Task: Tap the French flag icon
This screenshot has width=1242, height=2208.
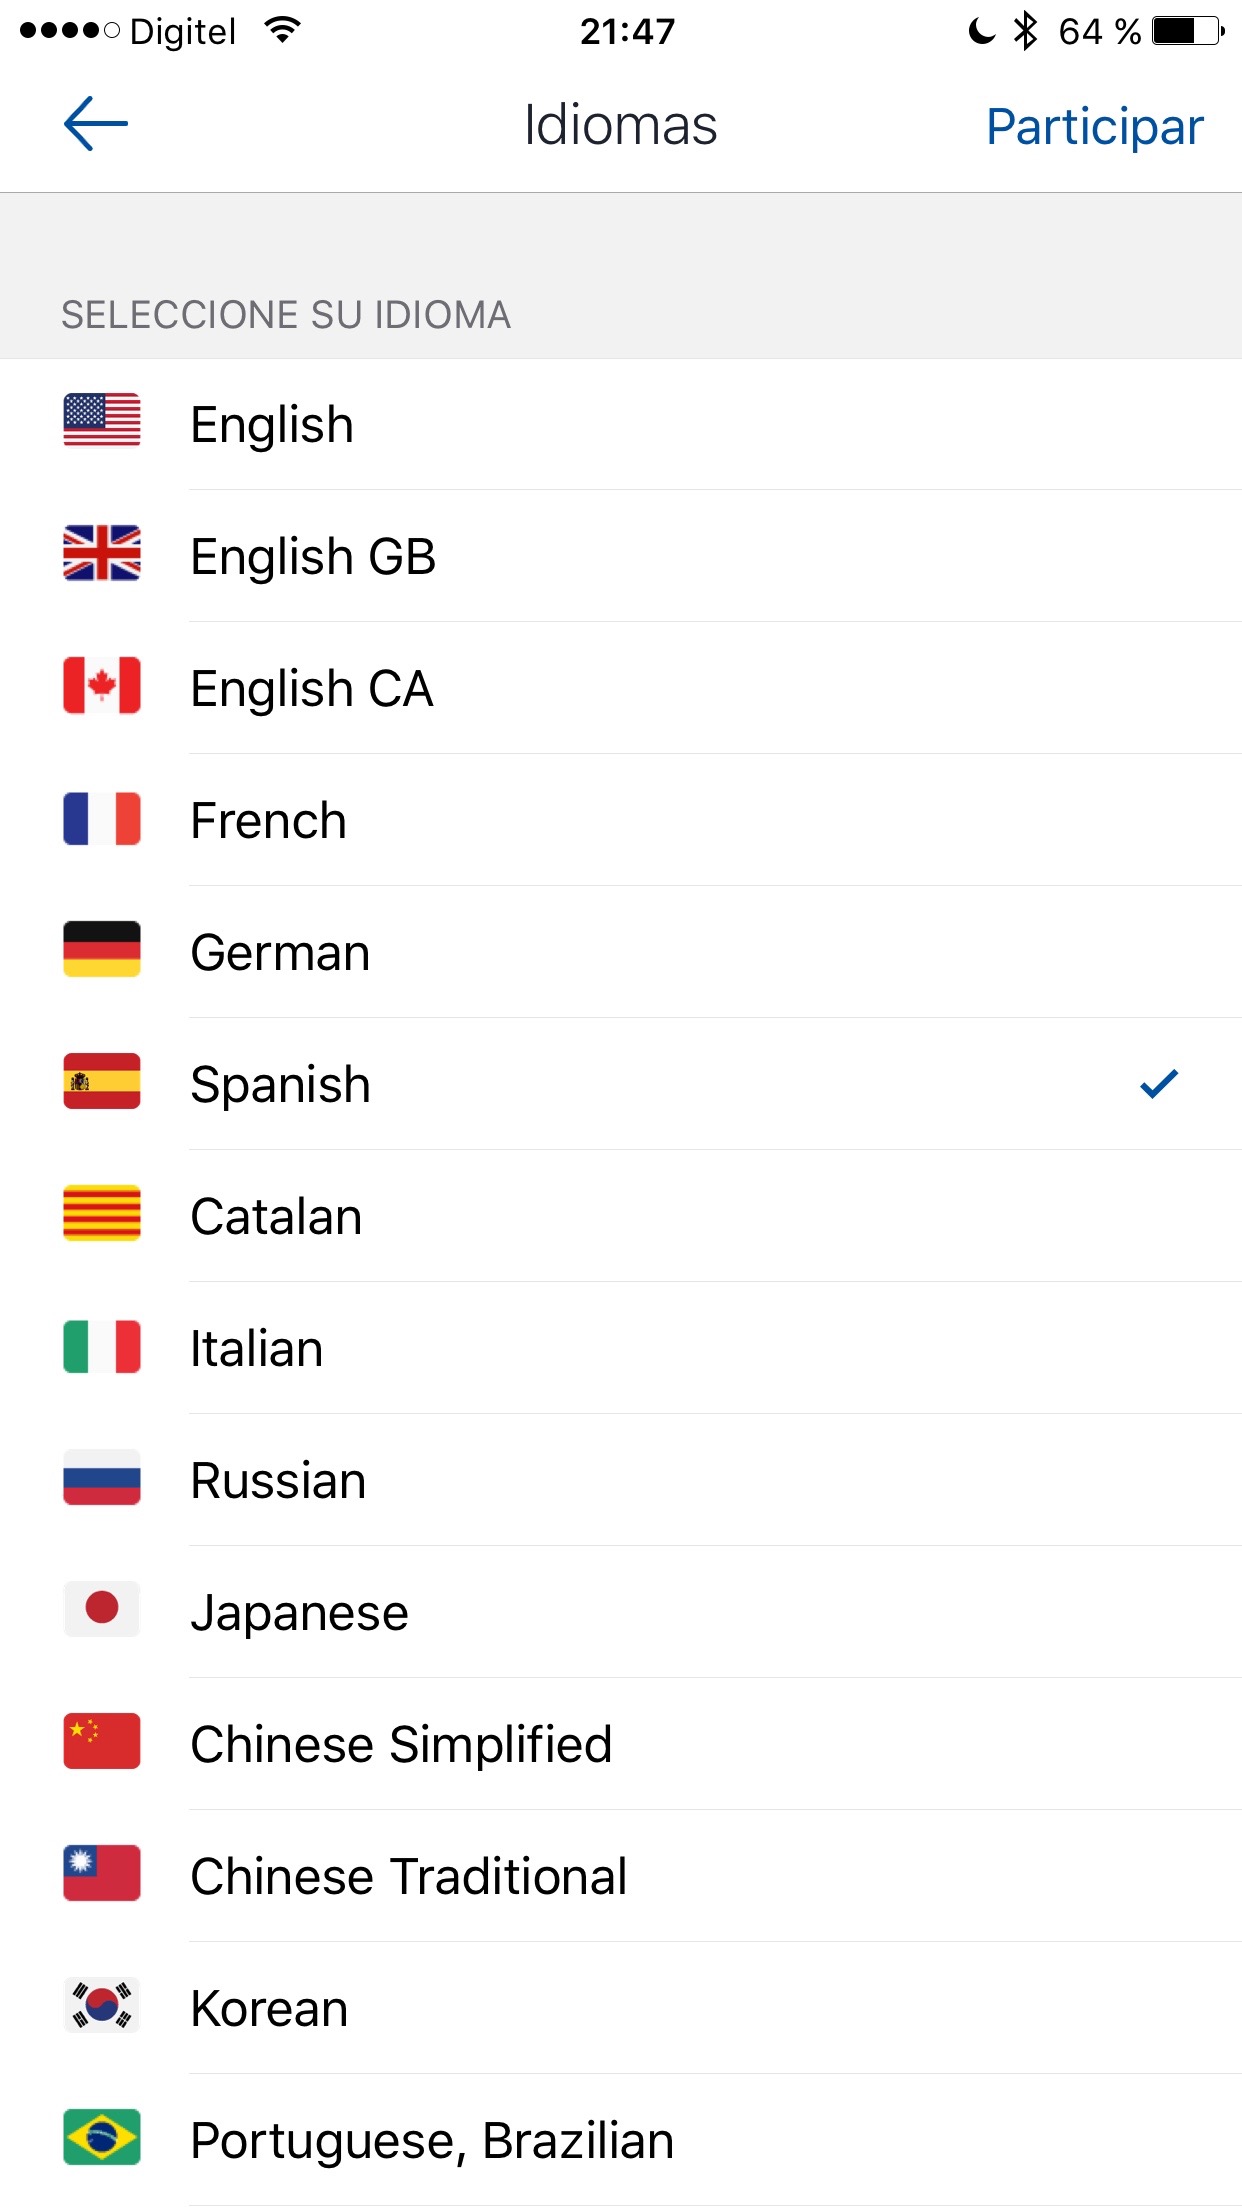Action: (101, 818)
